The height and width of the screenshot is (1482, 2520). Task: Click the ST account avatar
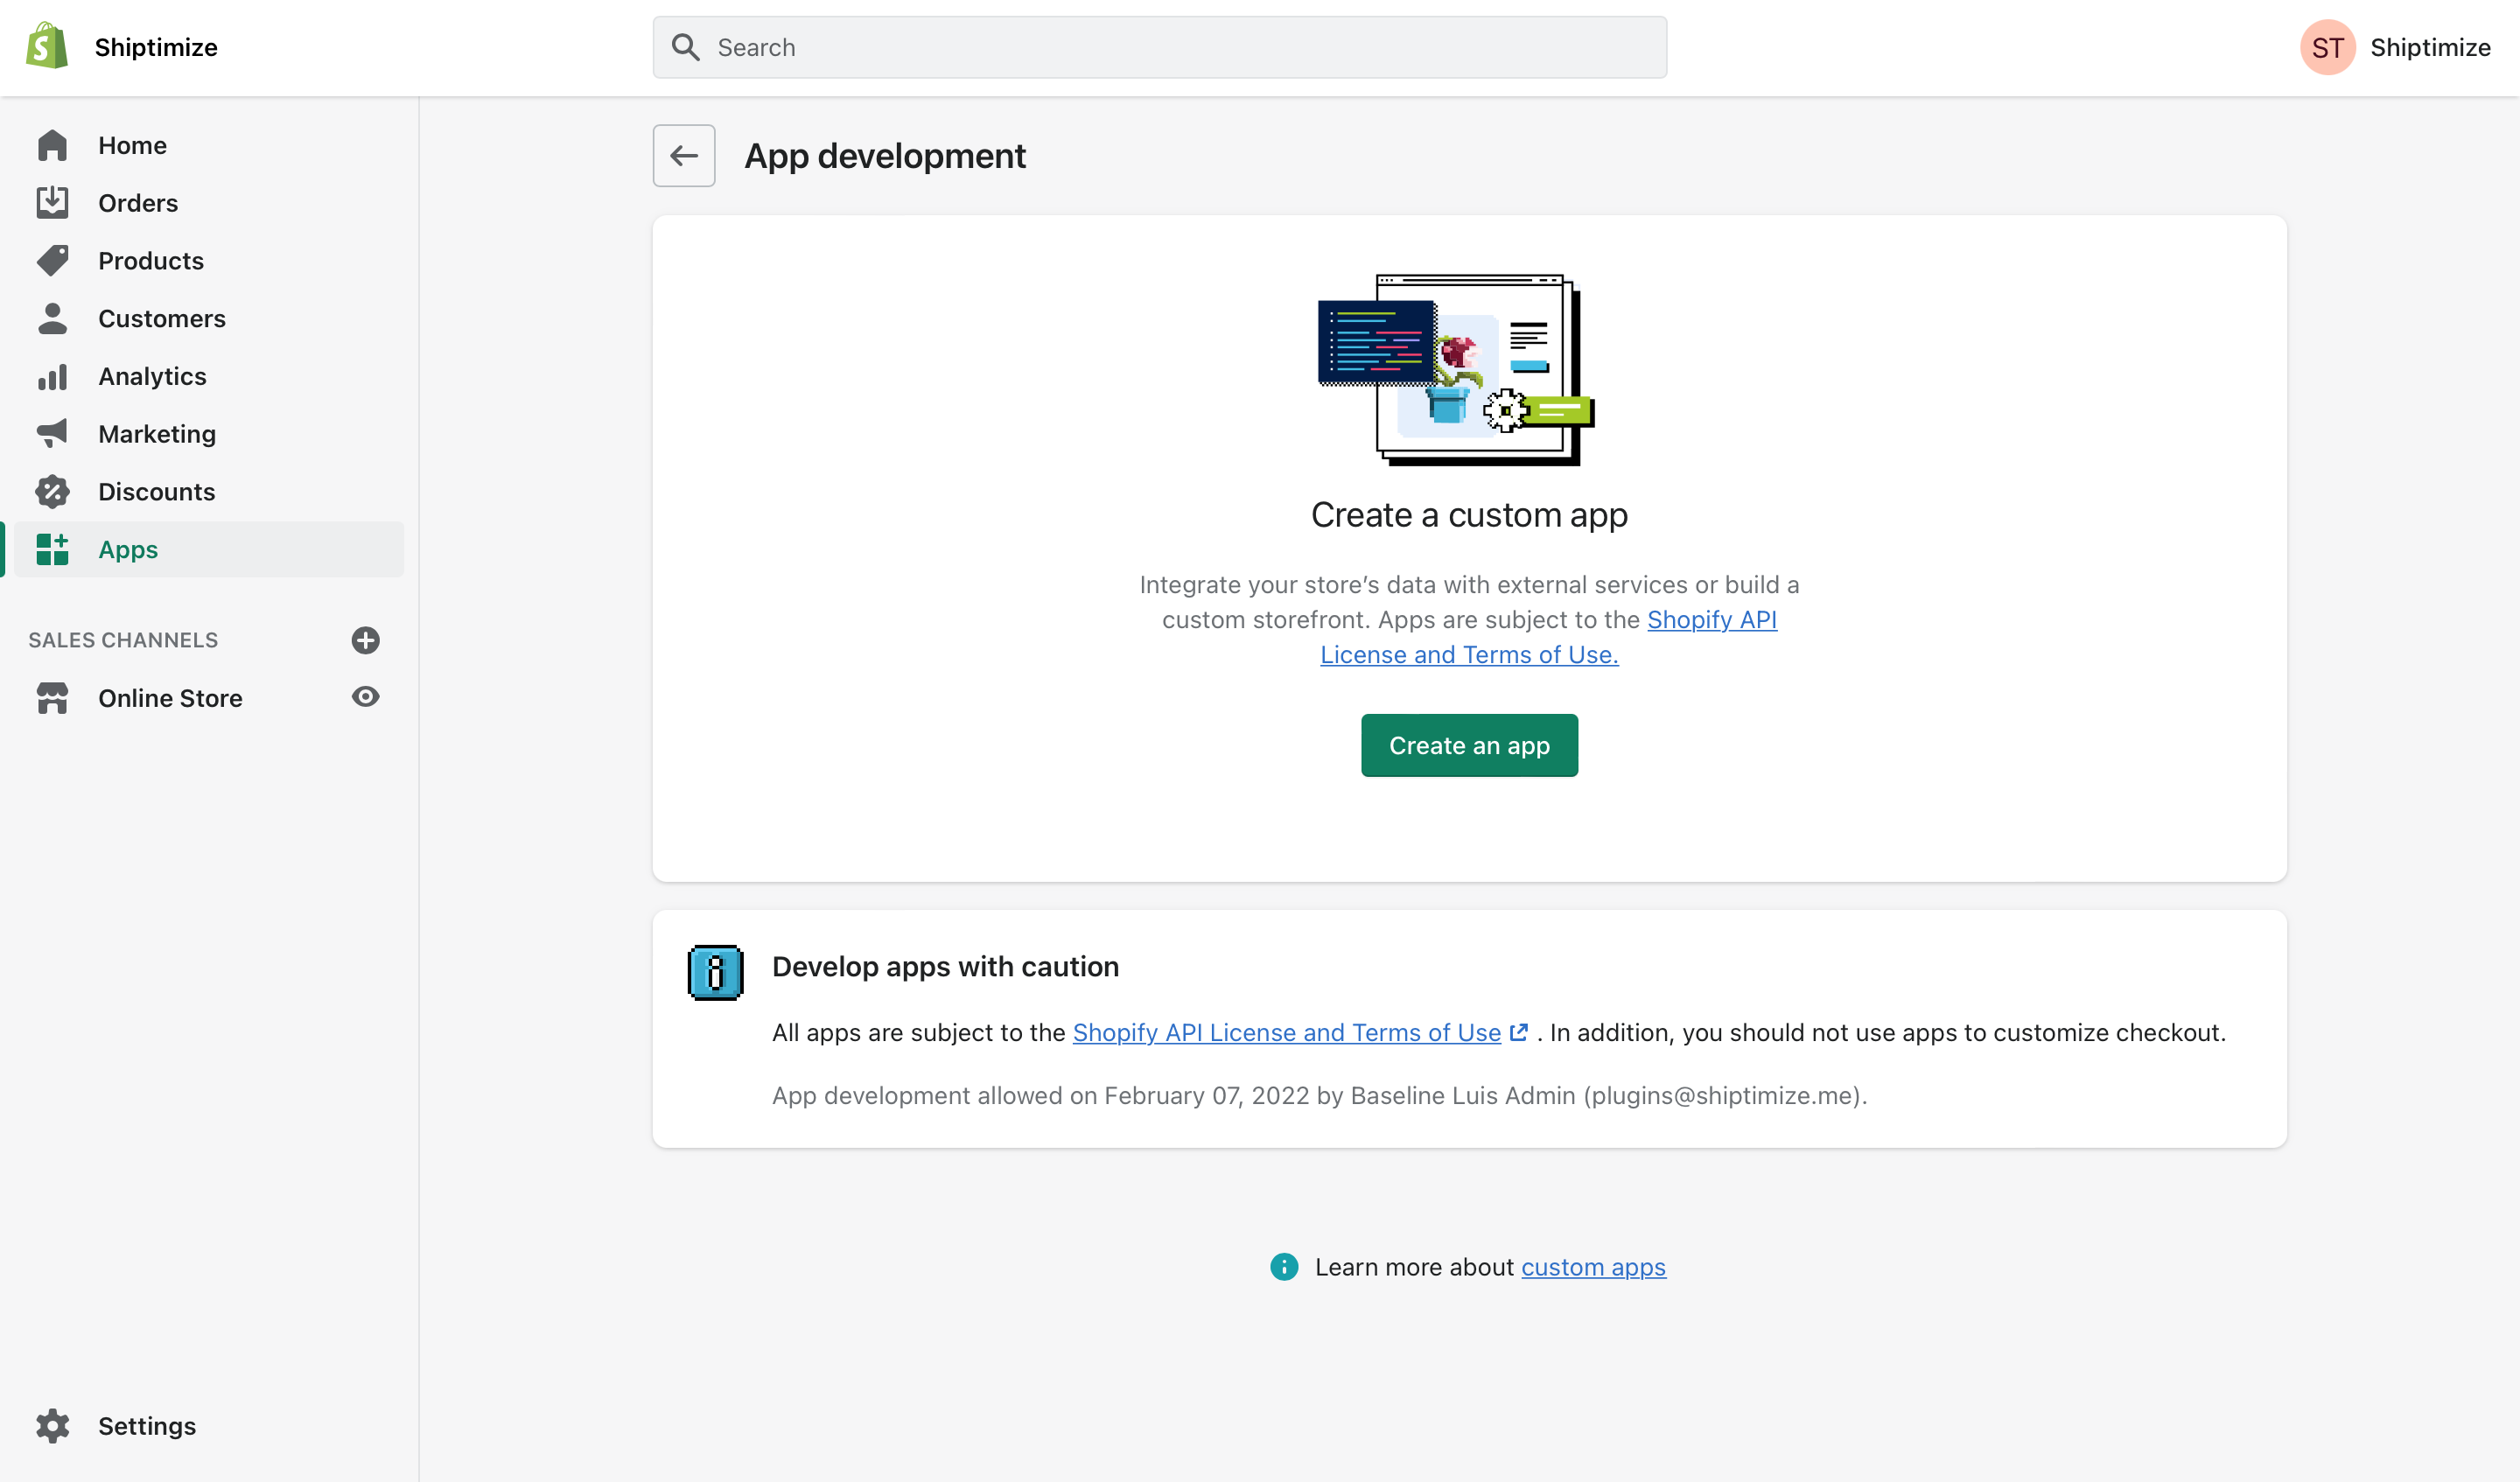coord(2328,47)
